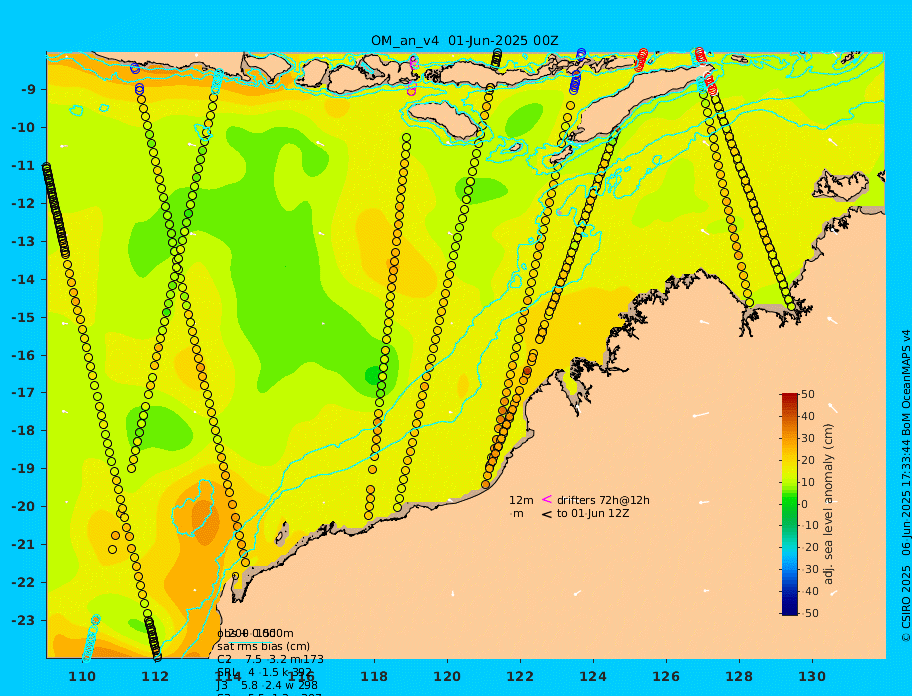Click the colorbar tick label 50
Screen dimensions: 912x696
pos(808,395)
